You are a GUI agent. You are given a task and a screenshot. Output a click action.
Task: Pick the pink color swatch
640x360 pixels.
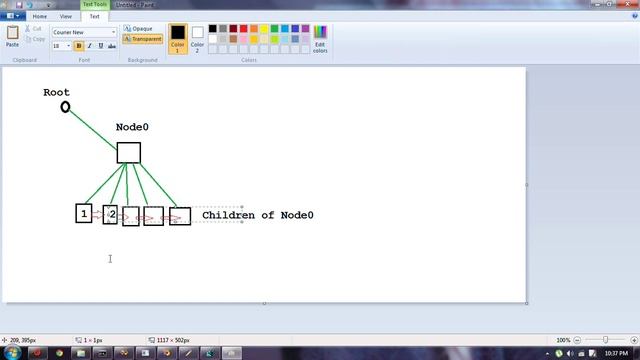(x=244, y=39)
